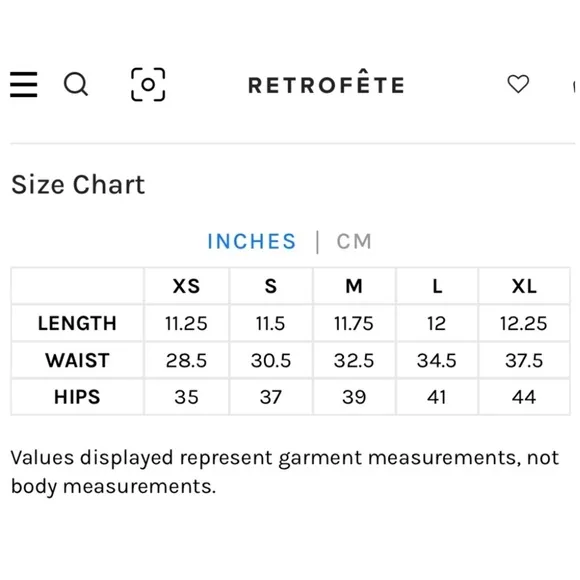
Task: Click the WAIST row label
Action: [77, 360]
